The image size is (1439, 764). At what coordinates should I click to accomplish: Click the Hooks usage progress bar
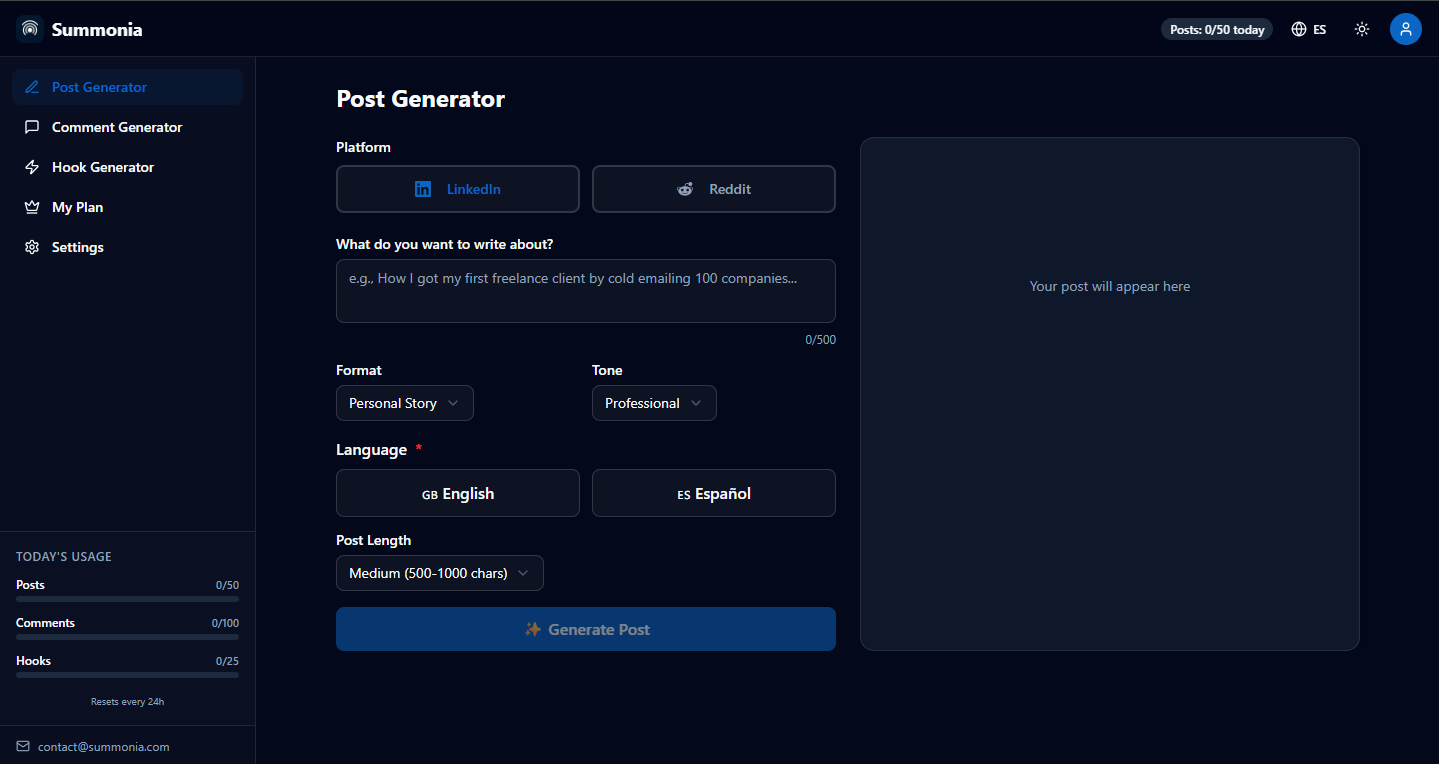(x=128, y=675)
